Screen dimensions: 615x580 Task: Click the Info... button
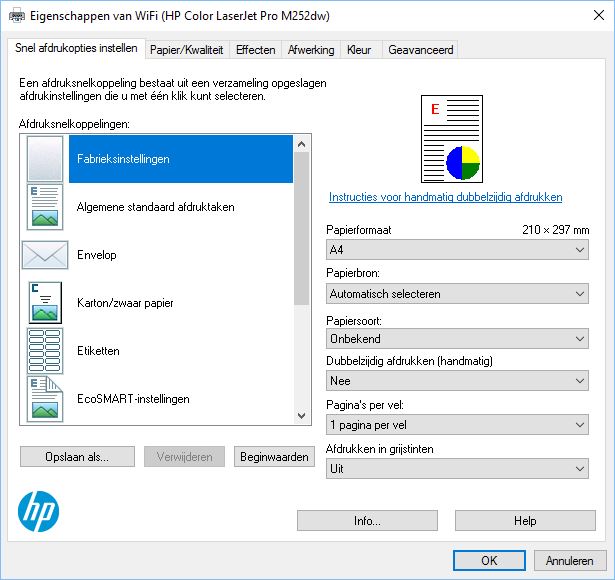[367, 520]
